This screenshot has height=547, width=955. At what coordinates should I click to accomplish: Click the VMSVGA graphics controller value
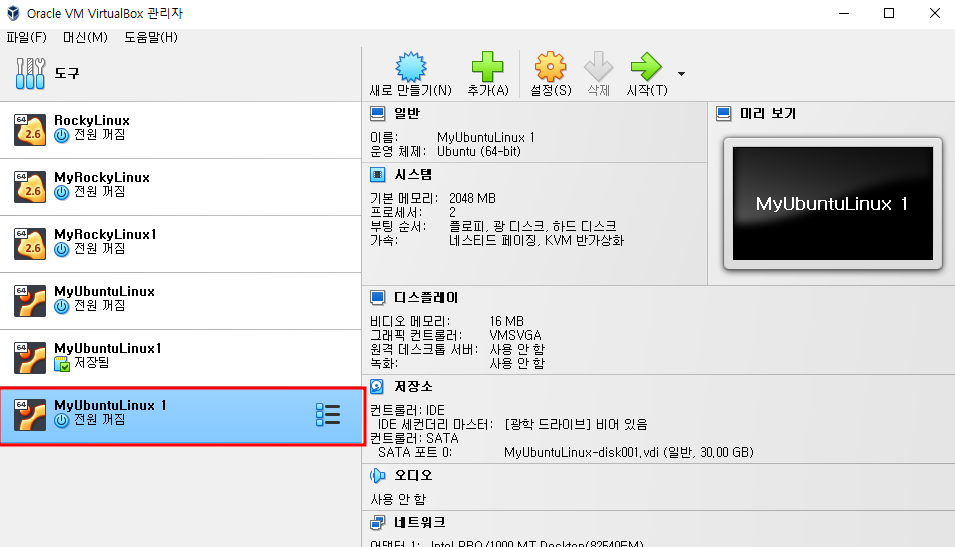point(515,335)
